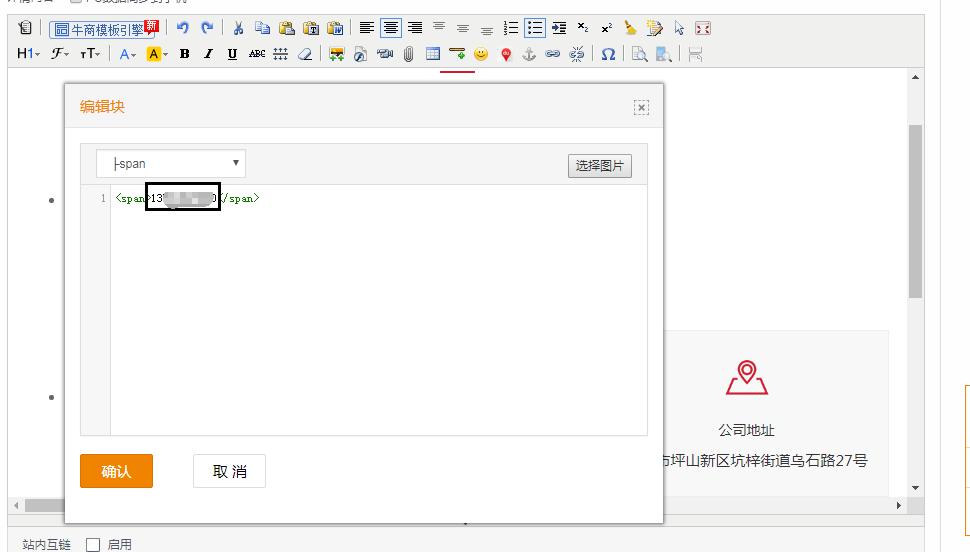
Task: Toggle underline formatting
Action: click(x=232, y=54)
